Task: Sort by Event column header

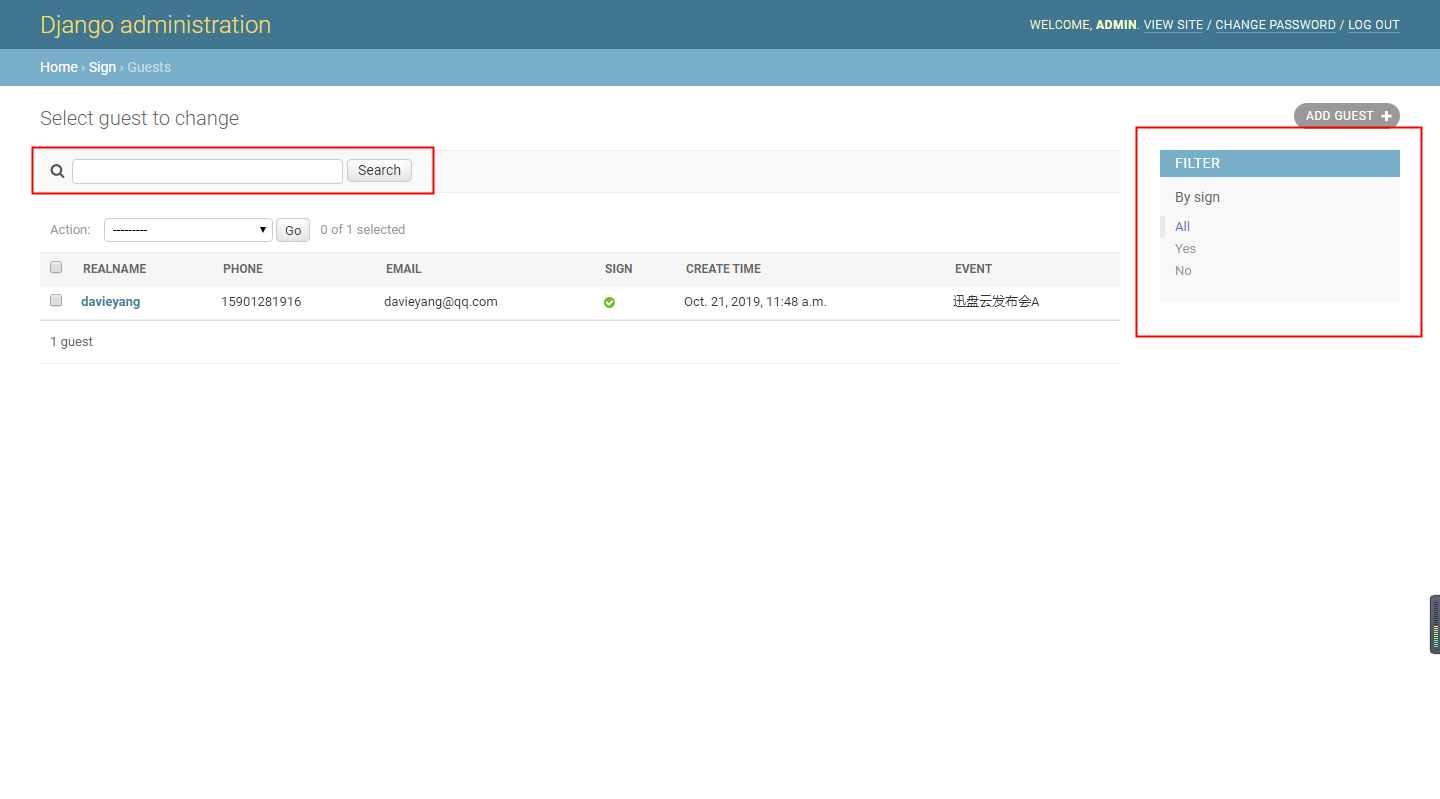Action: pyautogui.click(x=973, y=269)
